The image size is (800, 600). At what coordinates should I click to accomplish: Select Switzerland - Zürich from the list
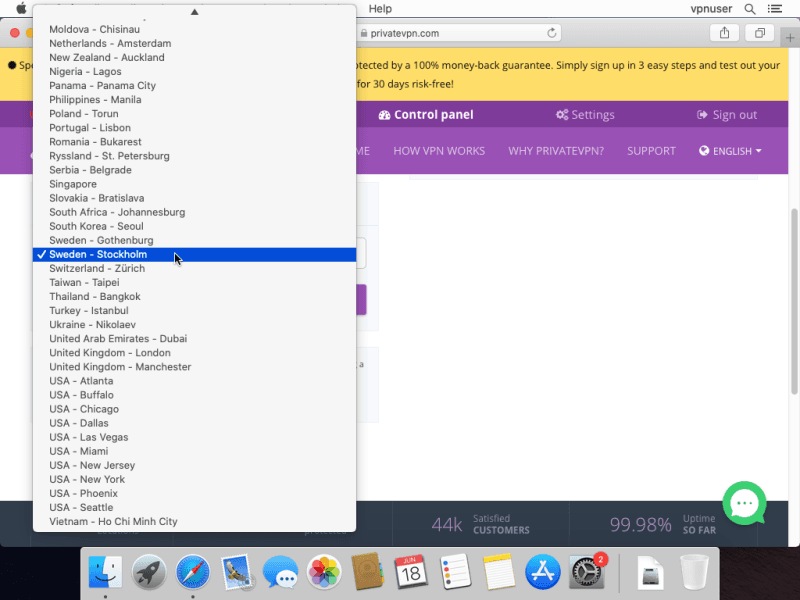coord(98,269)
